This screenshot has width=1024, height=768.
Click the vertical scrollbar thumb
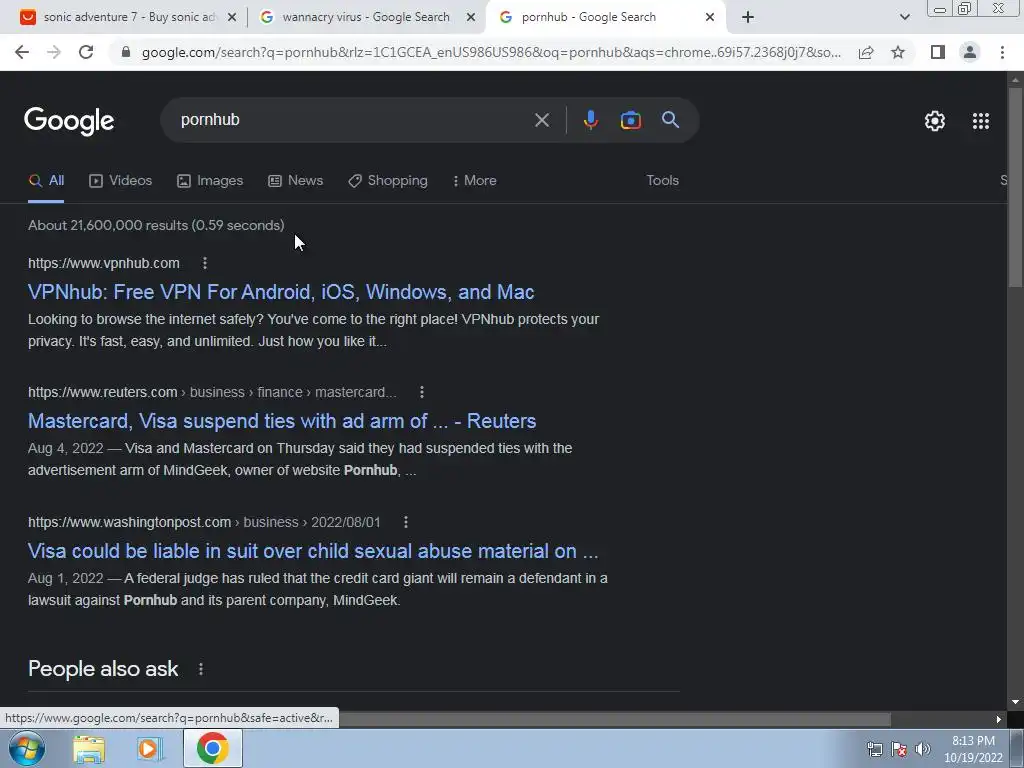pos(1015,186)
